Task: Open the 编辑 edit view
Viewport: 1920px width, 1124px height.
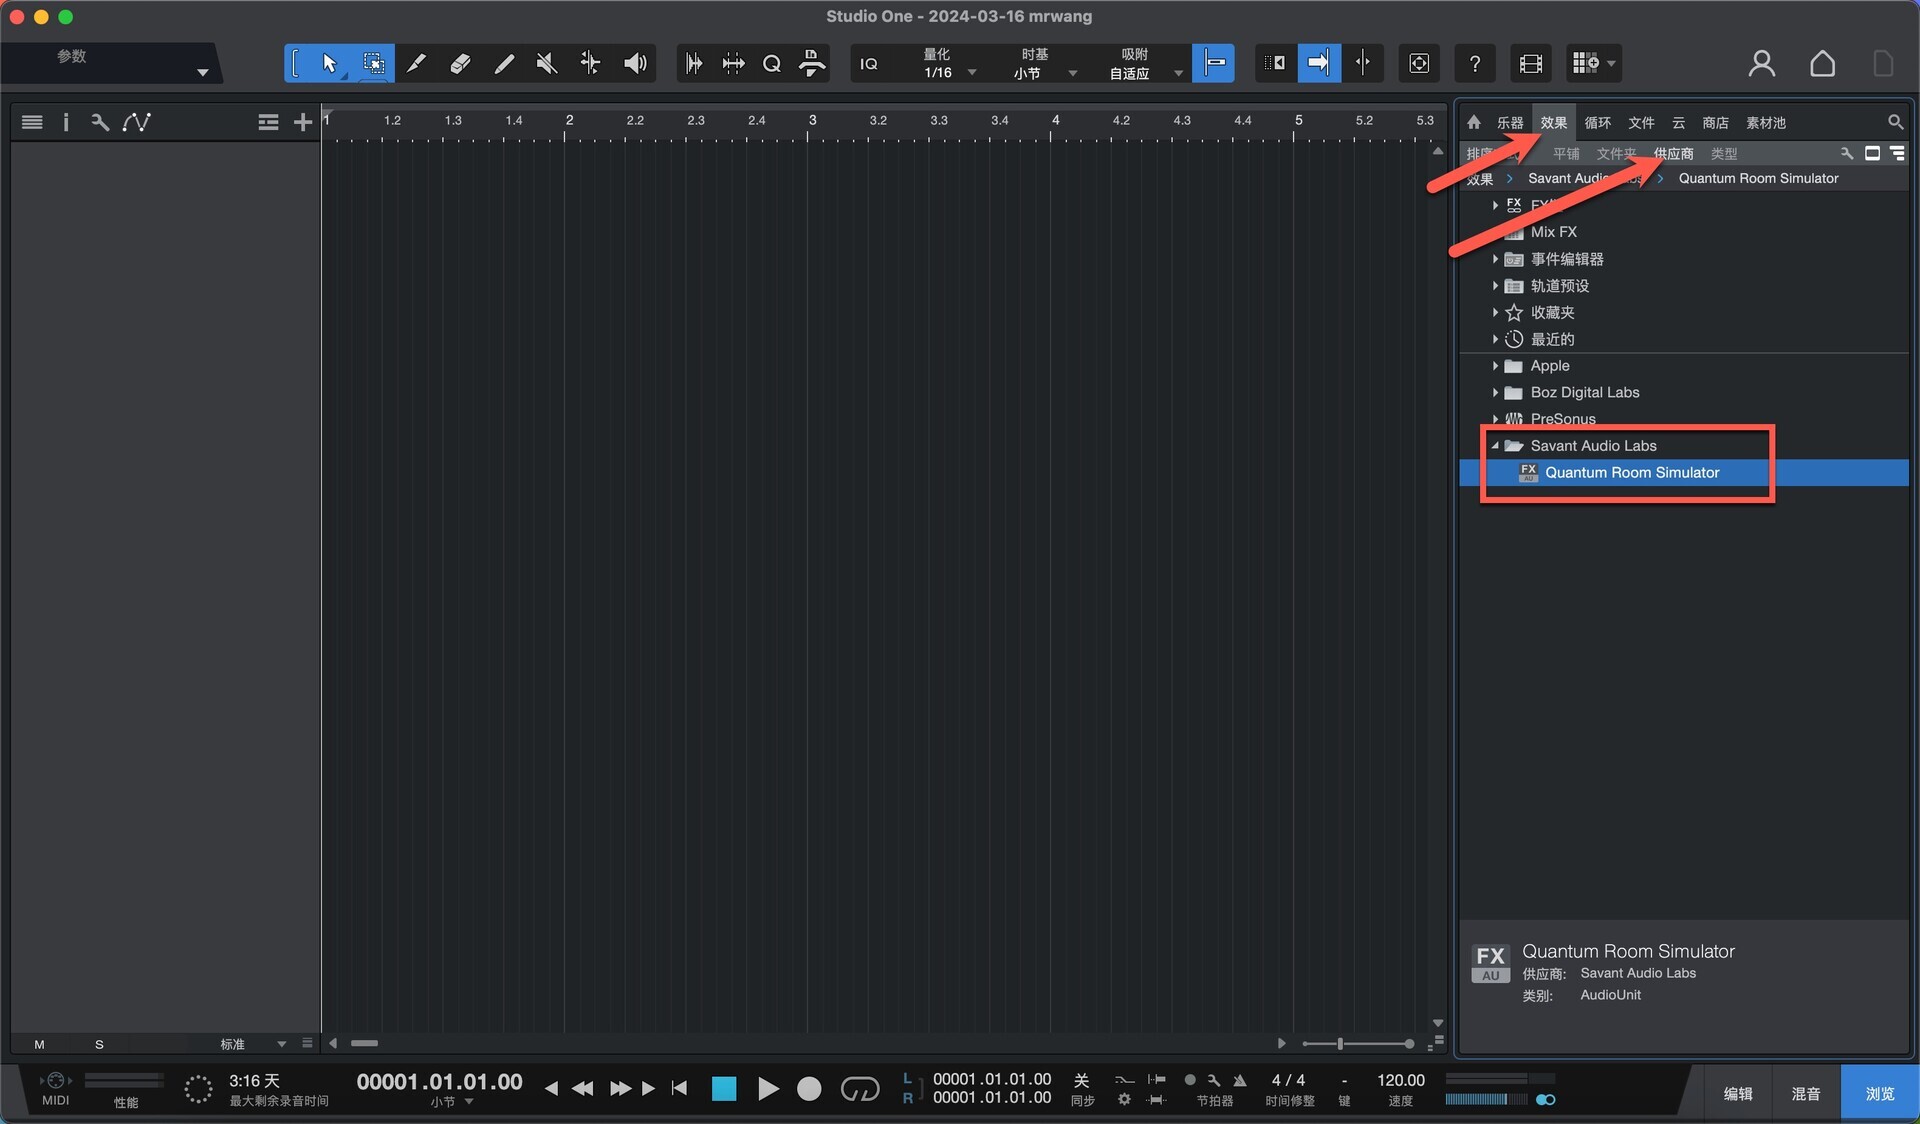Action: point(1738,1093)
